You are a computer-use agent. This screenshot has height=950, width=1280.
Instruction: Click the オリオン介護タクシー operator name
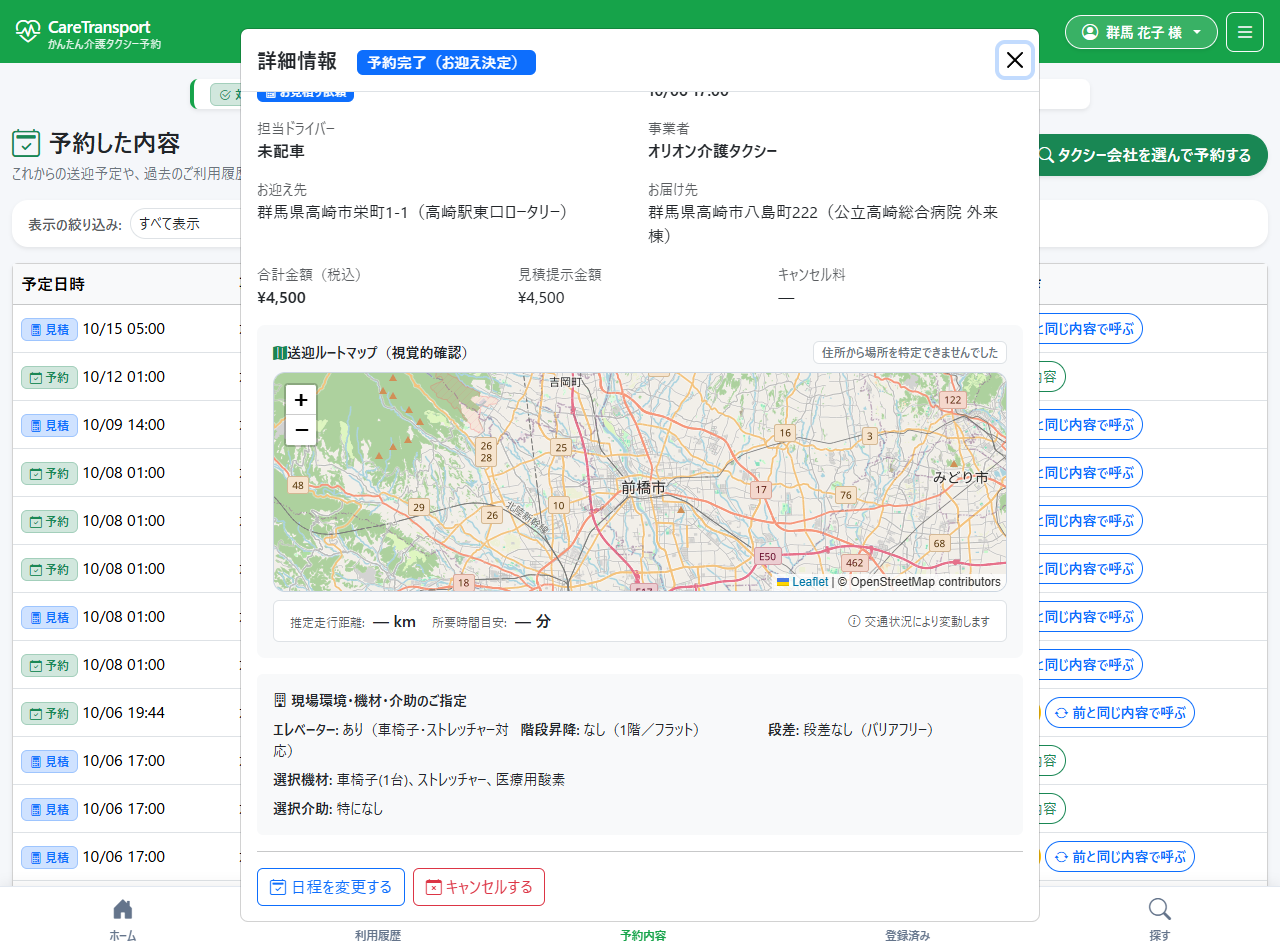point(713,151)
